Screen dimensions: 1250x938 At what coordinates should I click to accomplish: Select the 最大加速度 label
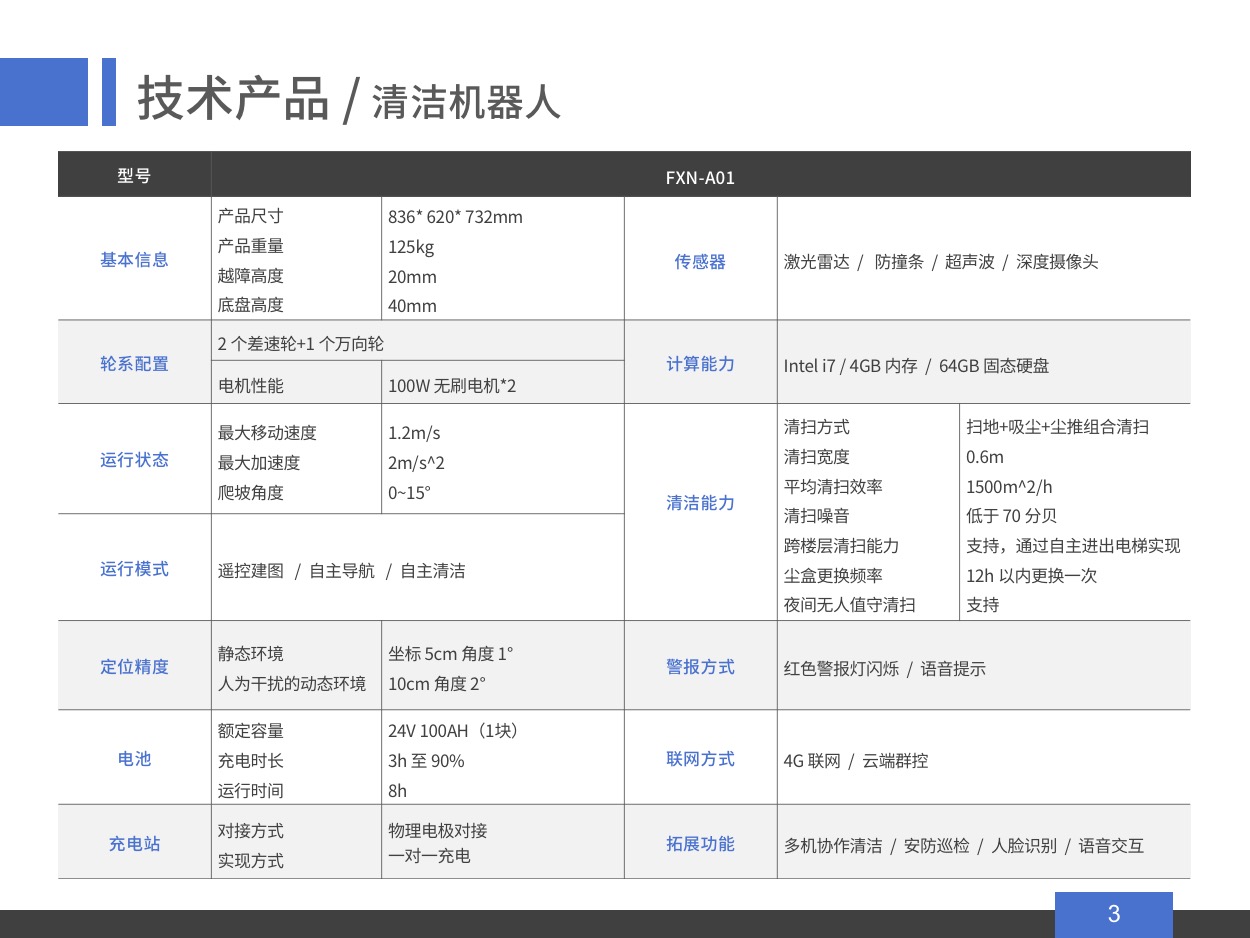(259, 463)
